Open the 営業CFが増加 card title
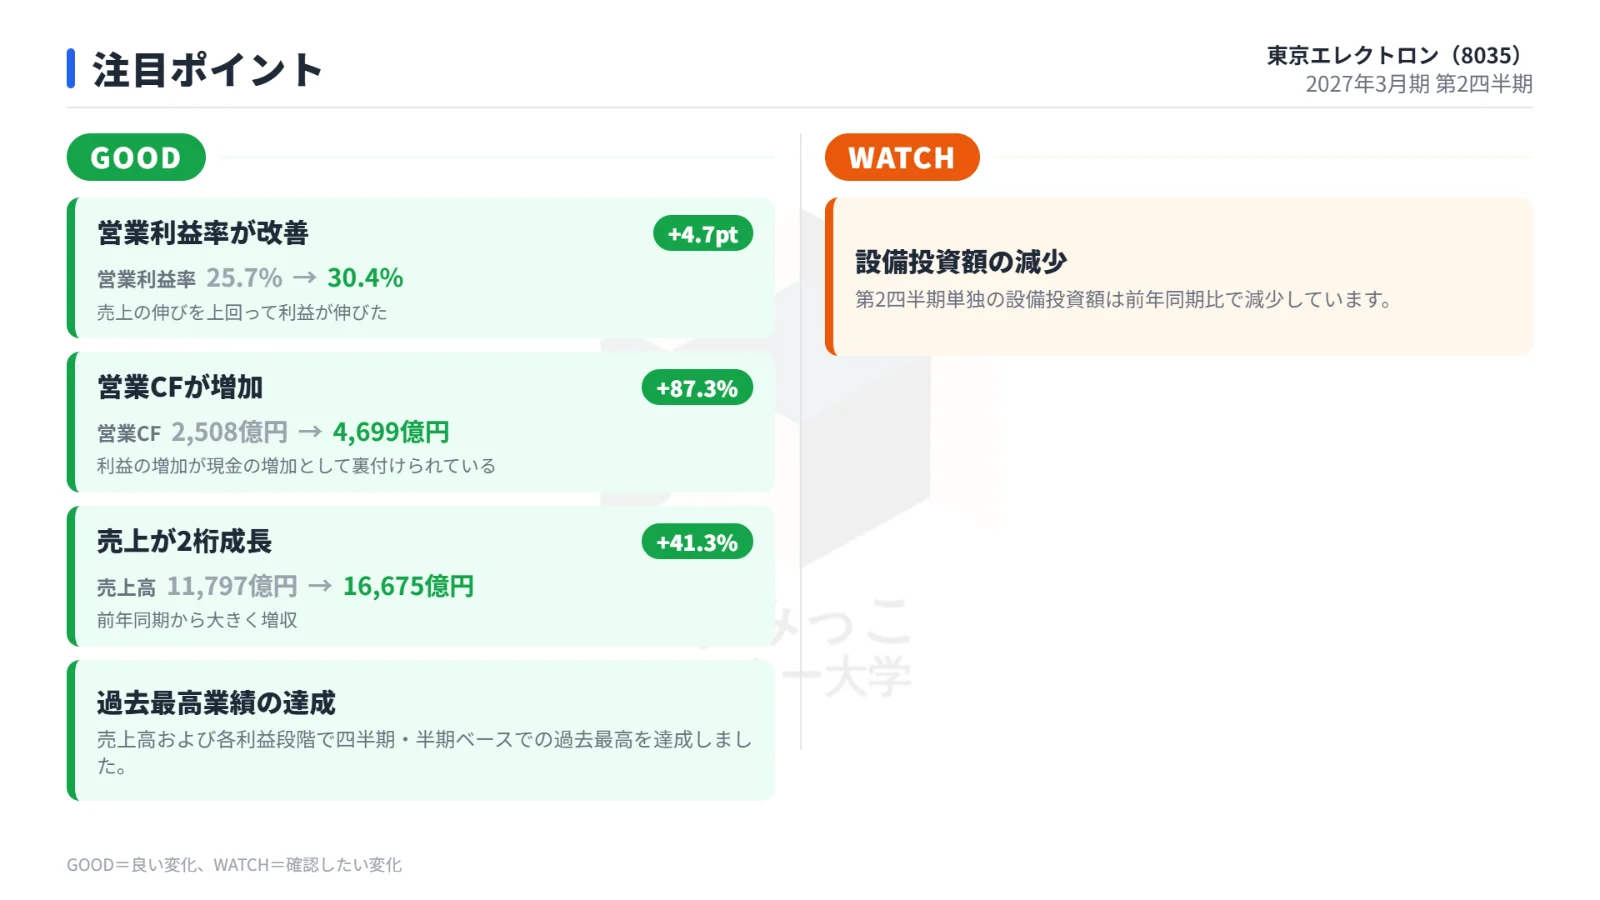Viewport: 1600px width, 900px height. (x=180, y=387)
